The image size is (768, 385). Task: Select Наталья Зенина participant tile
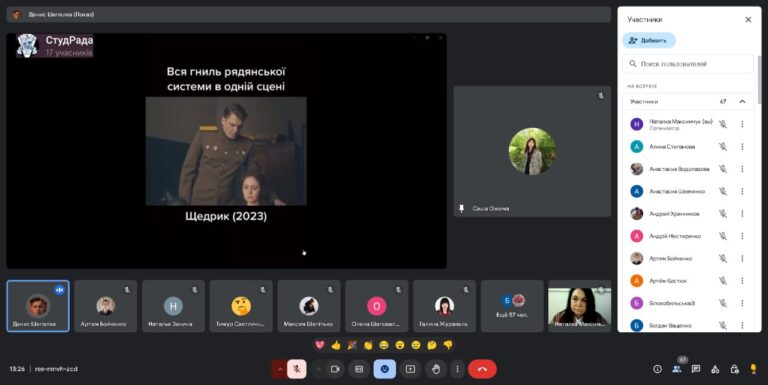[x=173, y=306]
